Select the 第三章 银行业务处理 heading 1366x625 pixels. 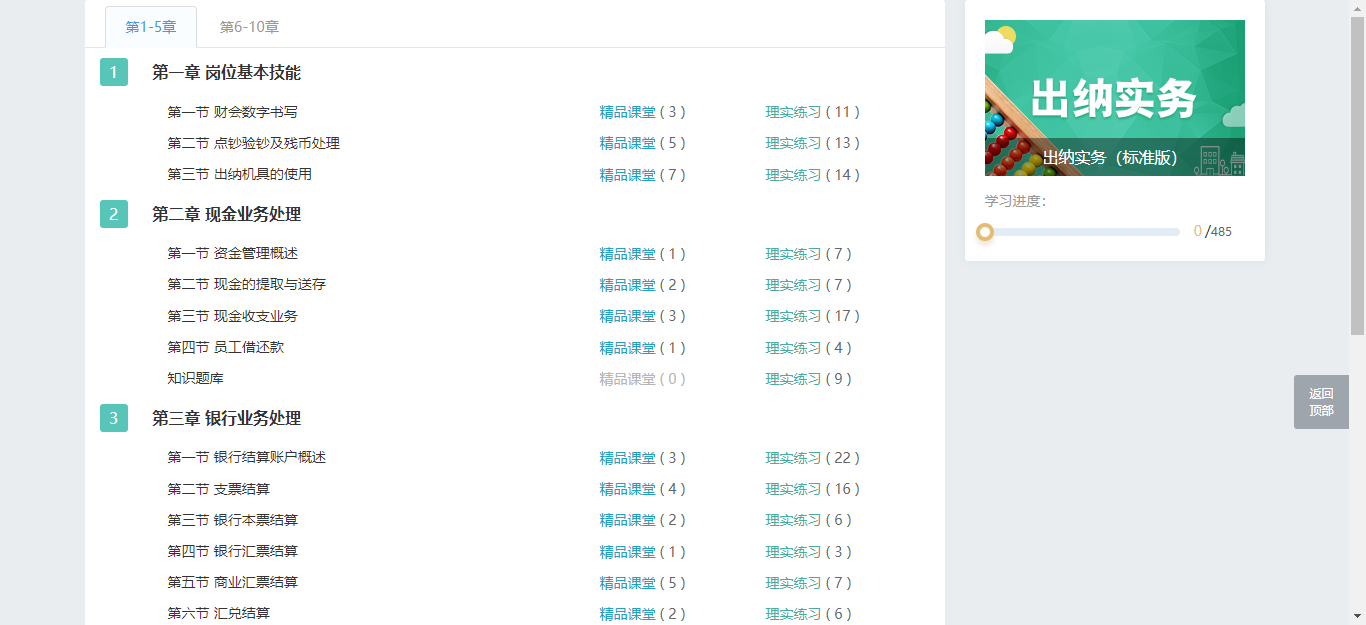coord(226,418)
